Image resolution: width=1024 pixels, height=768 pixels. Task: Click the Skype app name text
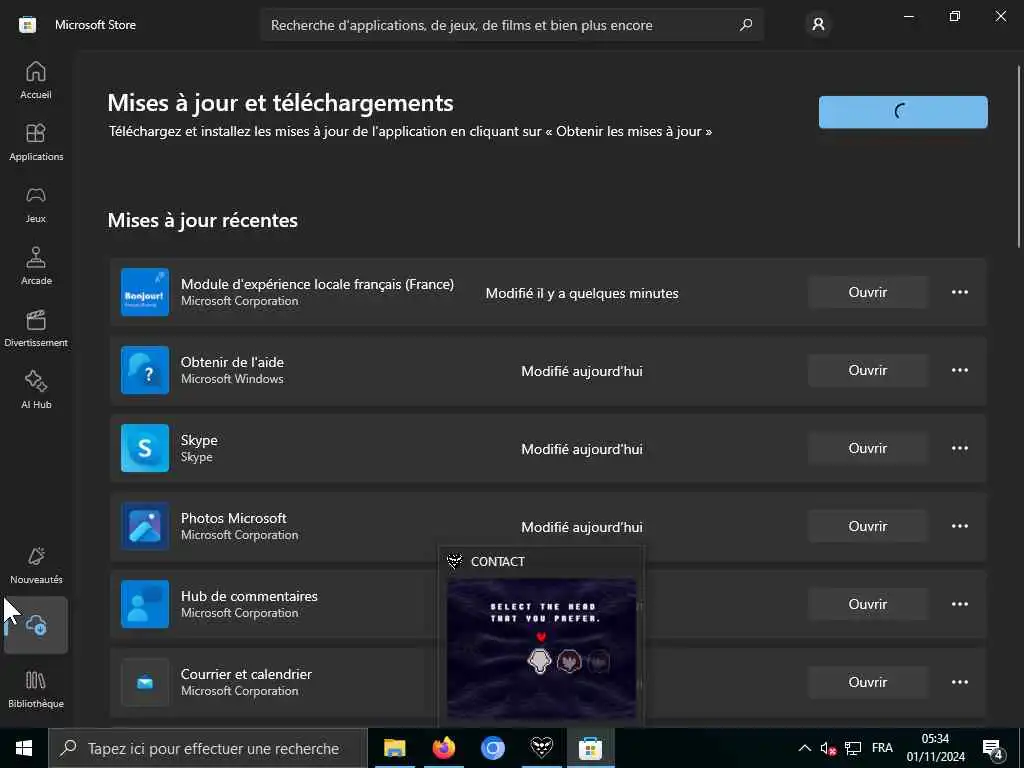(199, 440)
